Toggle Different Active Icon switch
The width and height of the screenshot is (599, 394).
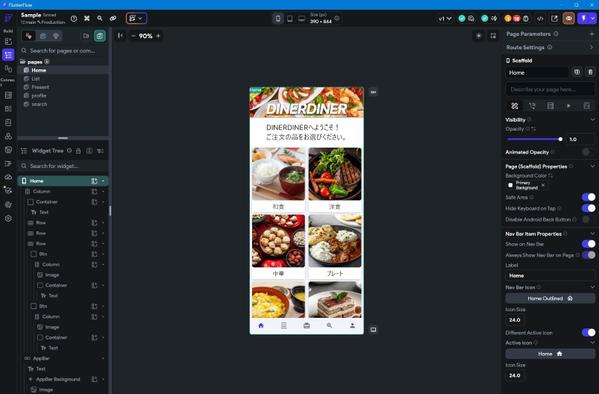pyautogui.click(x=588, y=332)
